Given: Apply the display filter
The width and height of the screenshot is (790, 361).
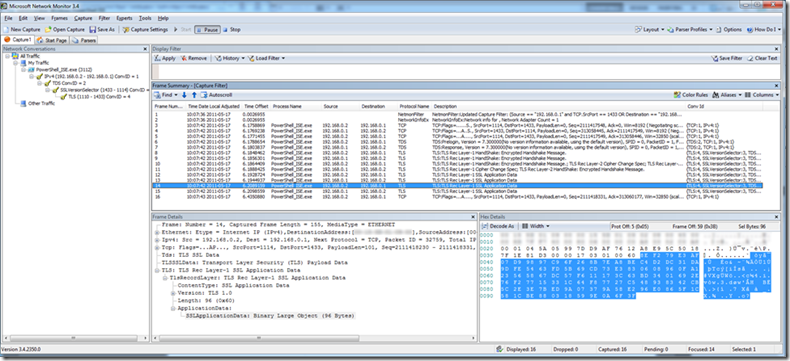Looking at the screenshot, I should coord(165,58).
